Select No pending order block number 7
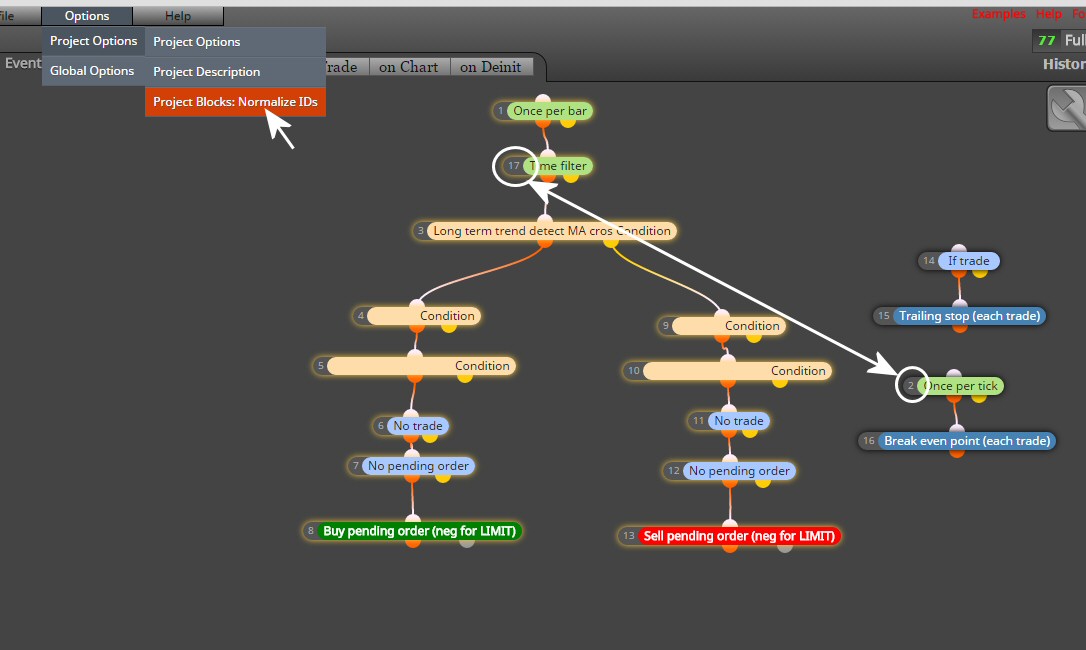This screenshot has width=1086, height=650. (418, 466)
